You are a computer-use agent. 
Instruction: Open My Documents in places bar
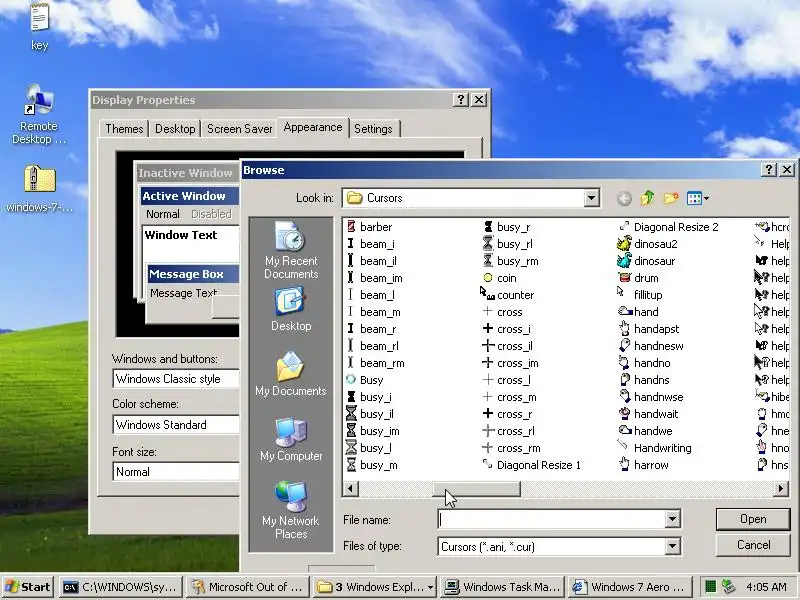(291, 374)
